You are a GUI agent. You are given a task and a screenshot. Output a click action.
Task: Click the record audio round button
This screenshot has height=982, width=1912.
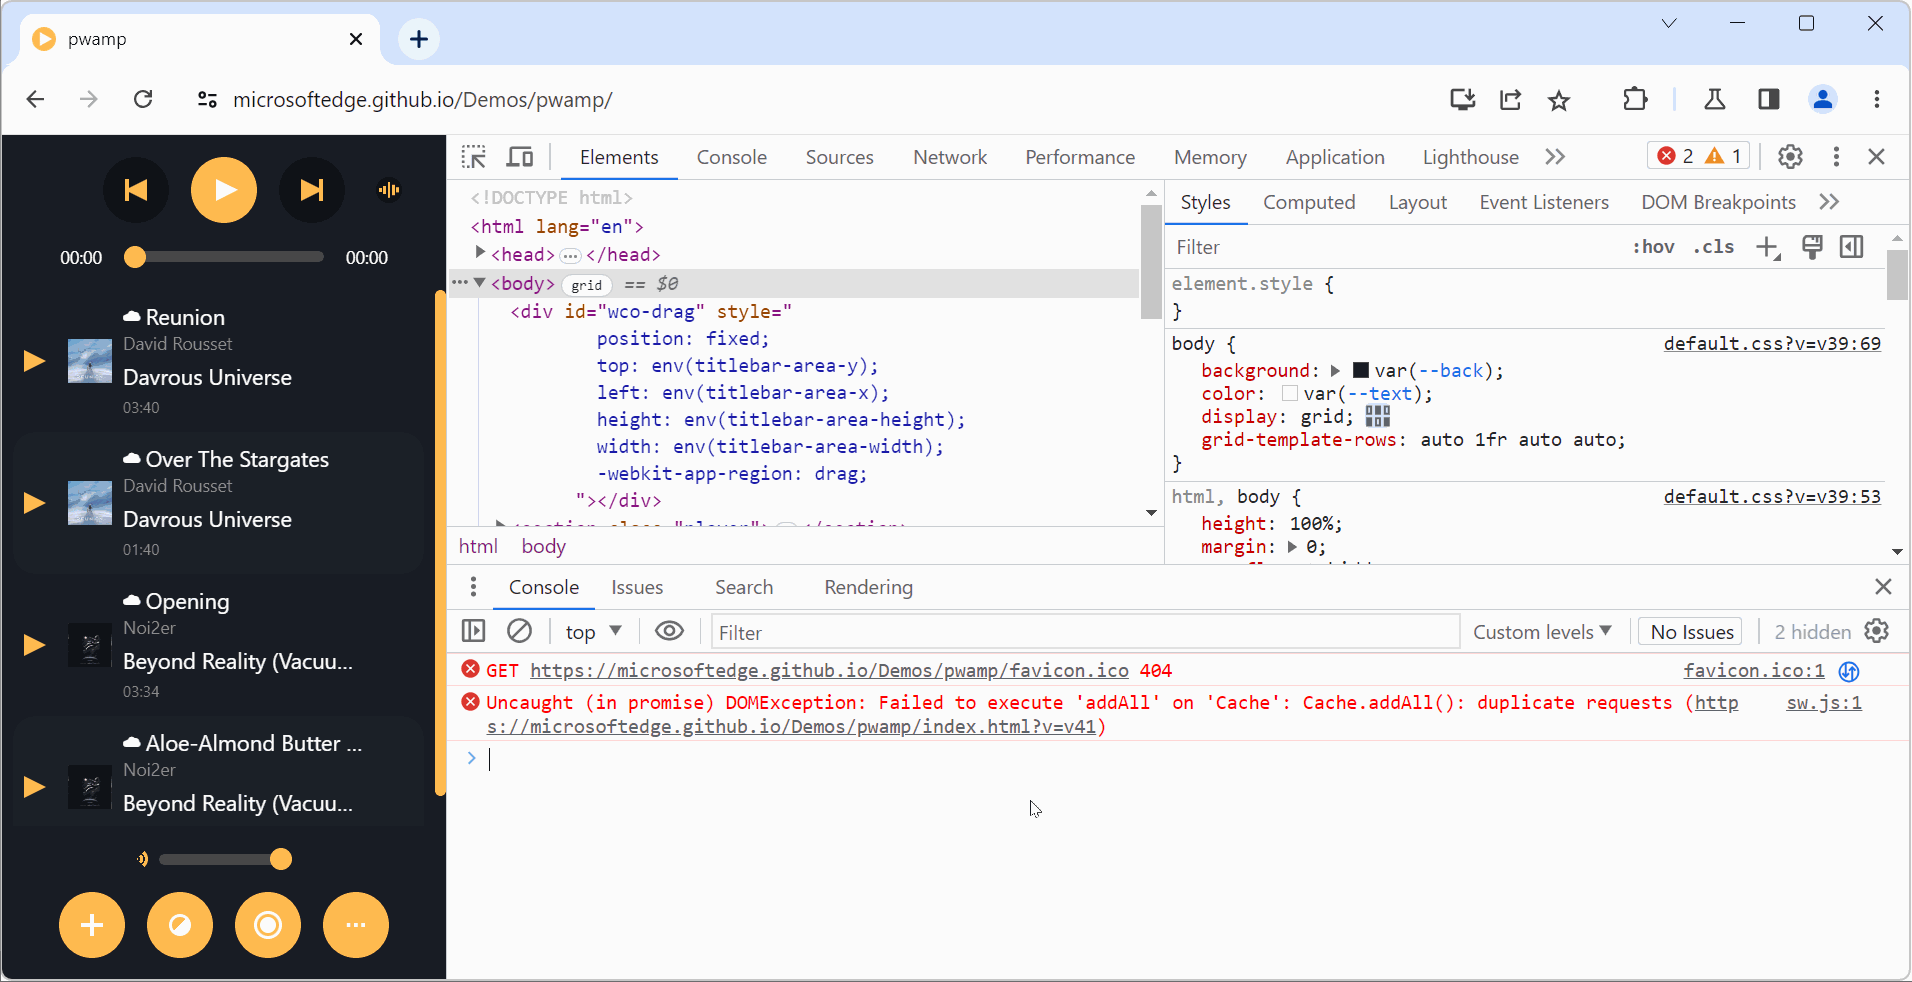268,925
